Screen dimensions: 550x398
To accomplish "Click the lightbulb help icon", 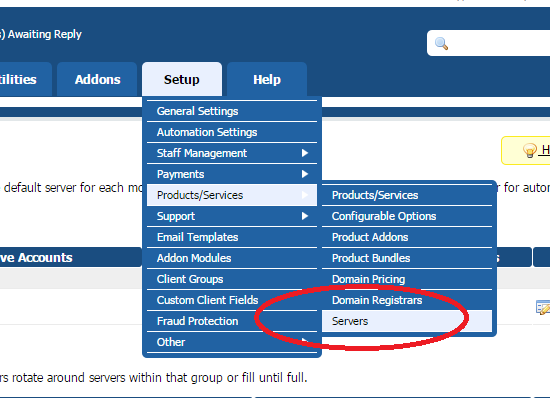I will pyautogui.click(x=529, y=150).
